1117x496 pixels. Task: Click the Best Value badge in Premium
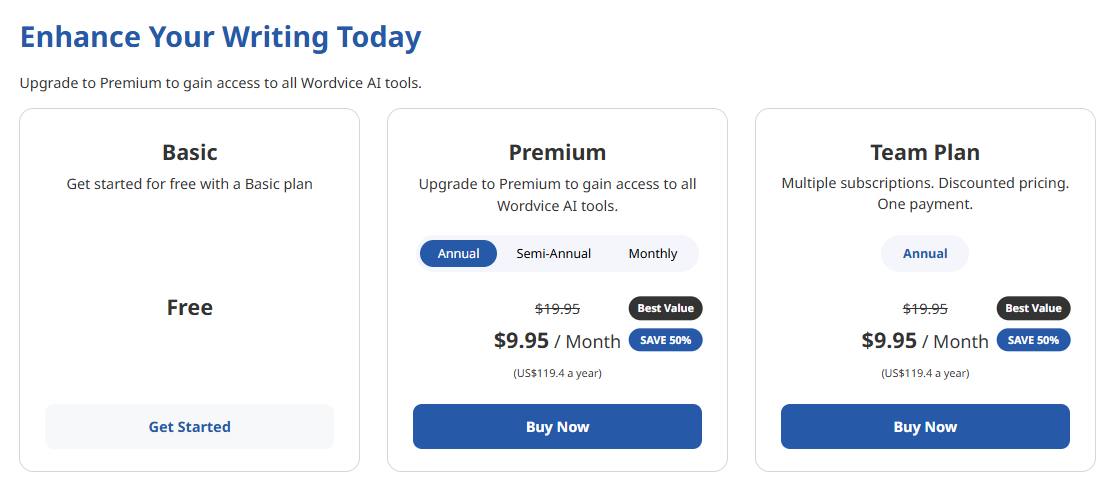point(665,308)
